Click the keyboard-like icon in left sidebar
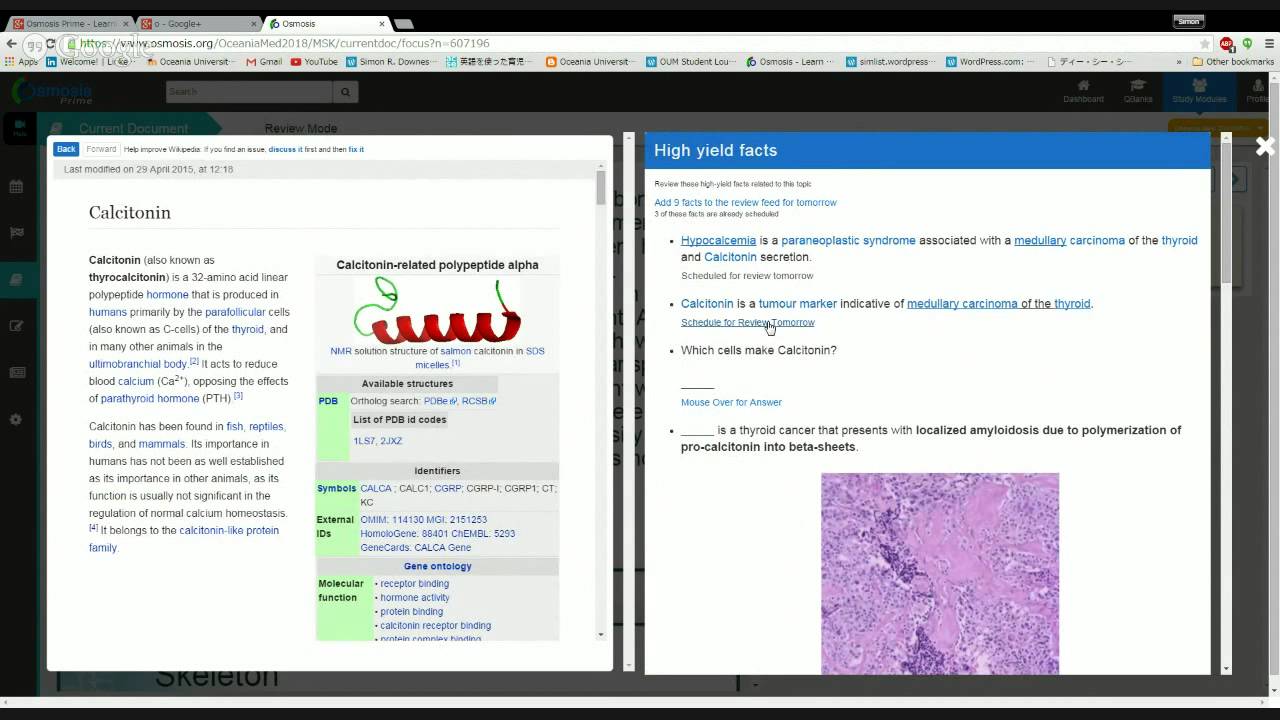This screenshot has height=720, width=1280. pos(16,373)
